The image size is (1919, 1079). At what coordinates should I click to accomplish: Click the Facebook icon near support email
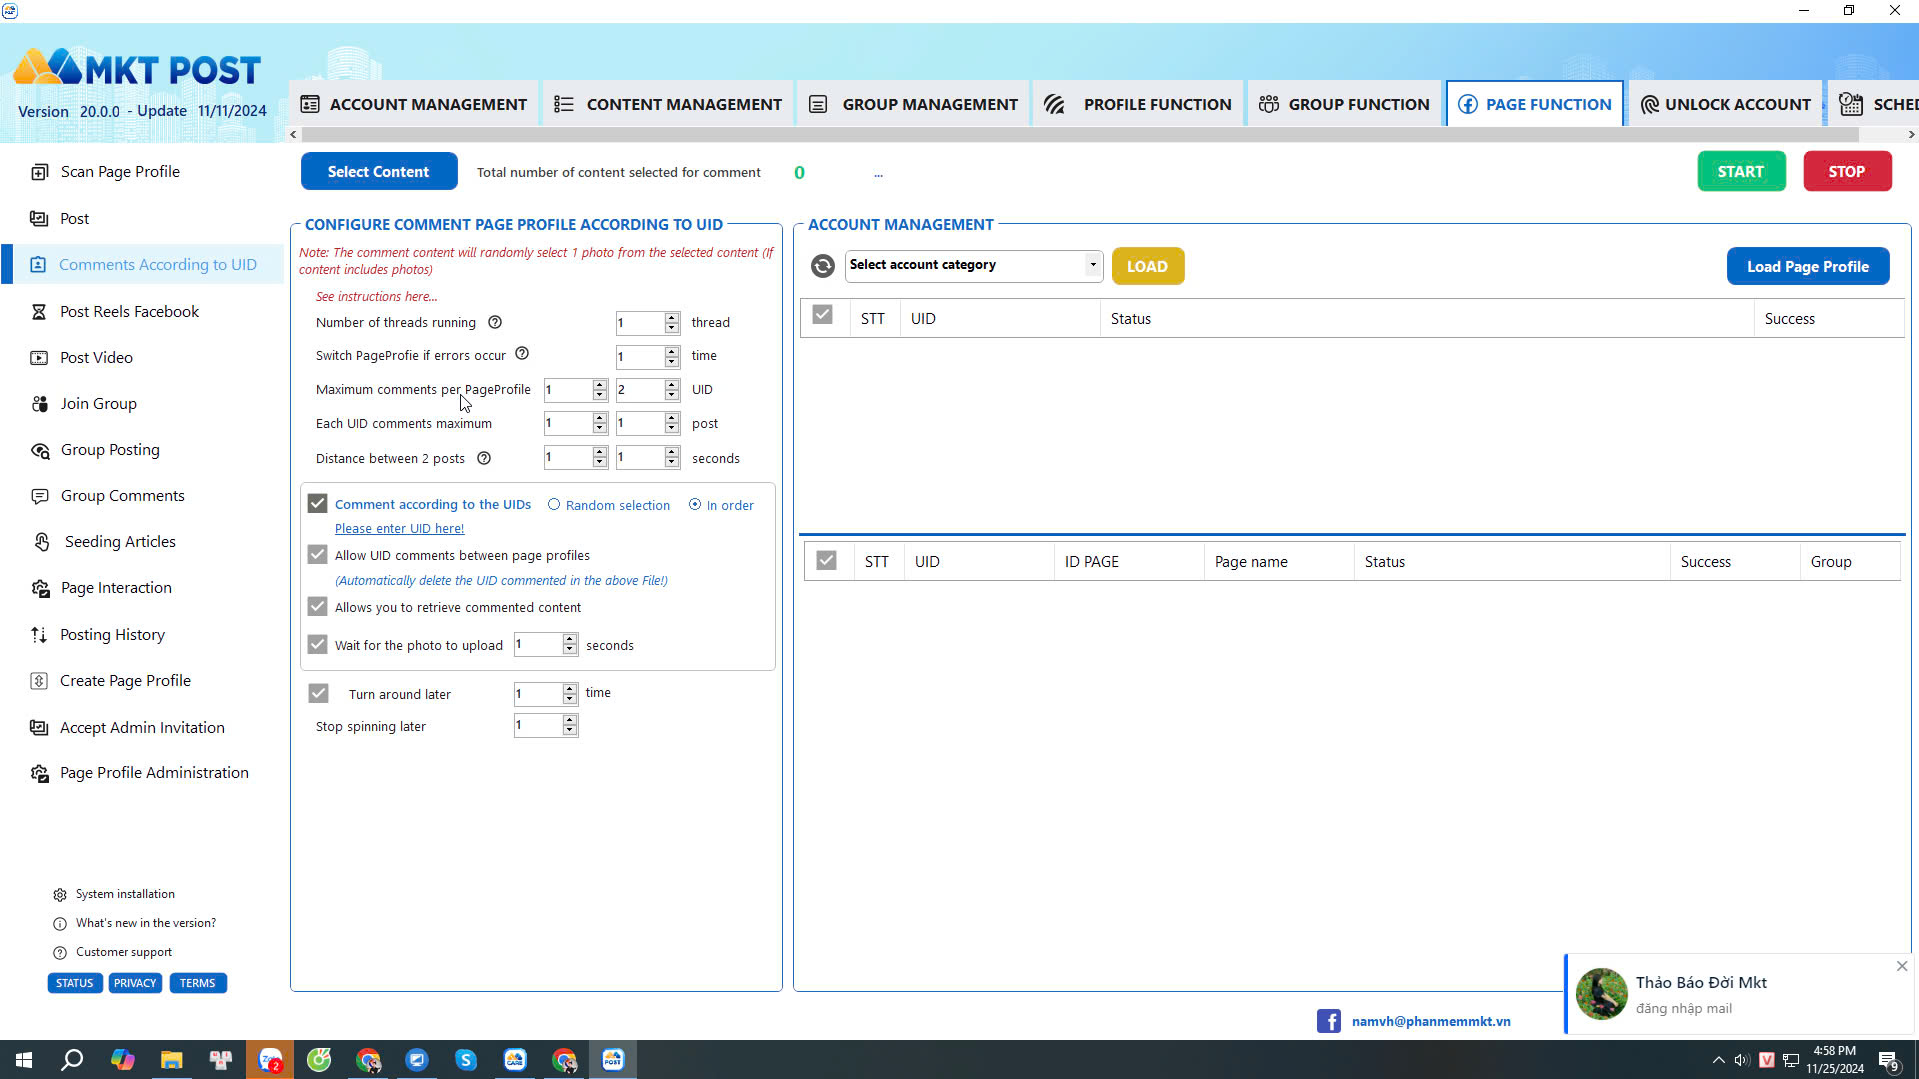tap(1328, 1021)
